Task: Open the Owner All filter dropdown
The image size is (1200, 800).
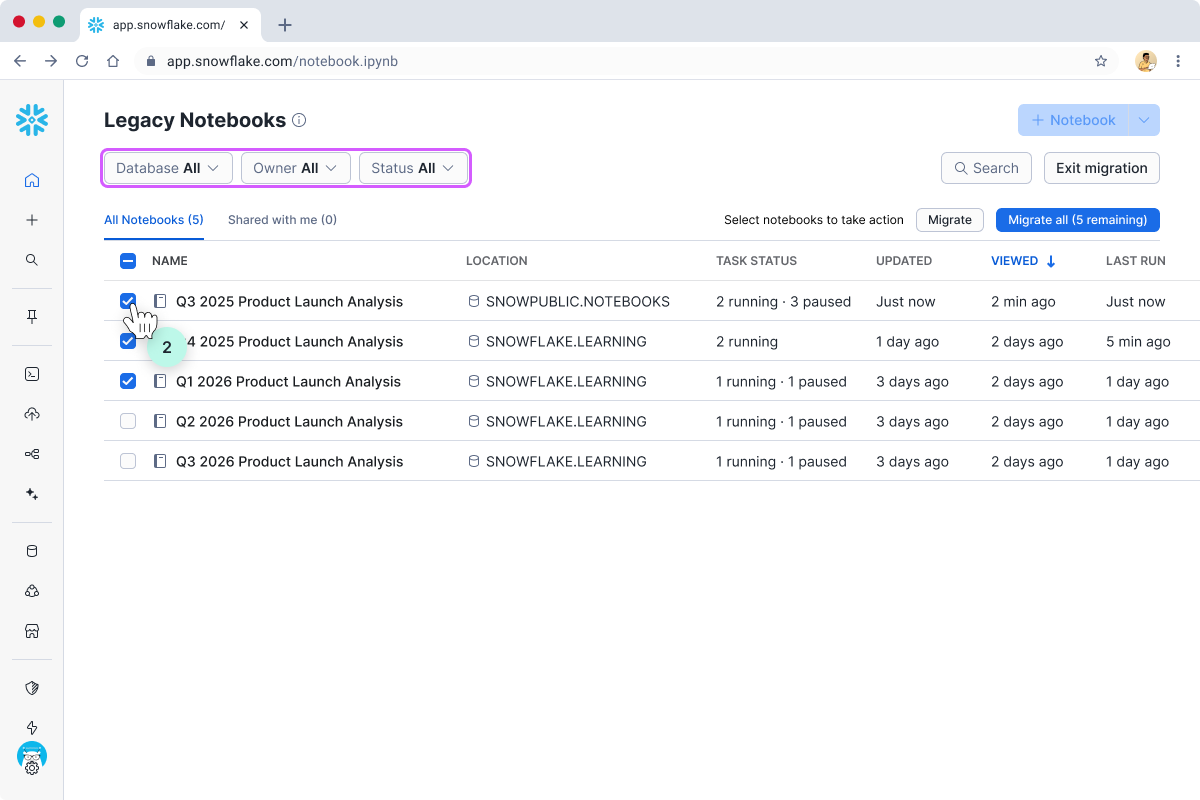Action: 296,168
